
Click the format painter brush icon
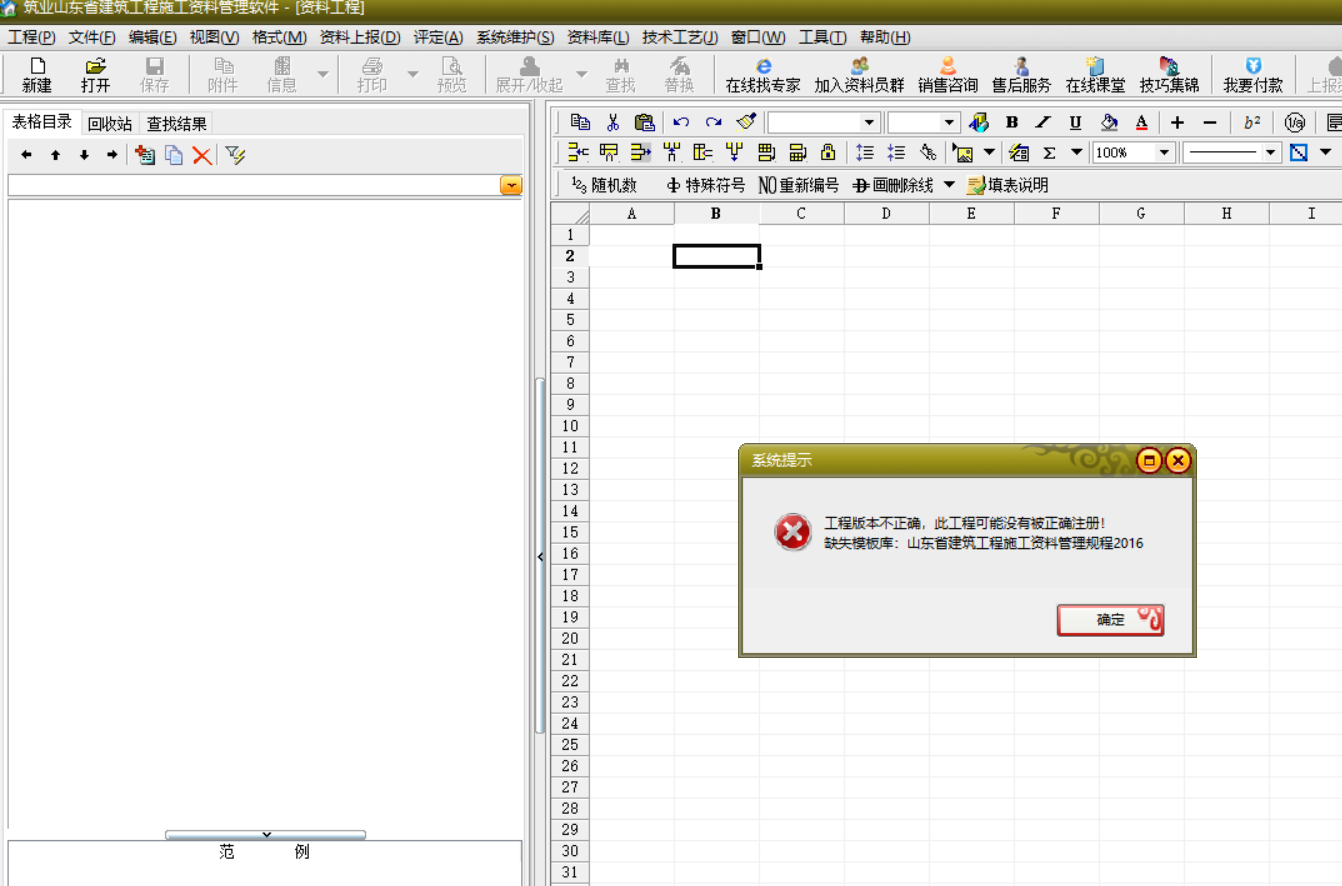[746, 123]
